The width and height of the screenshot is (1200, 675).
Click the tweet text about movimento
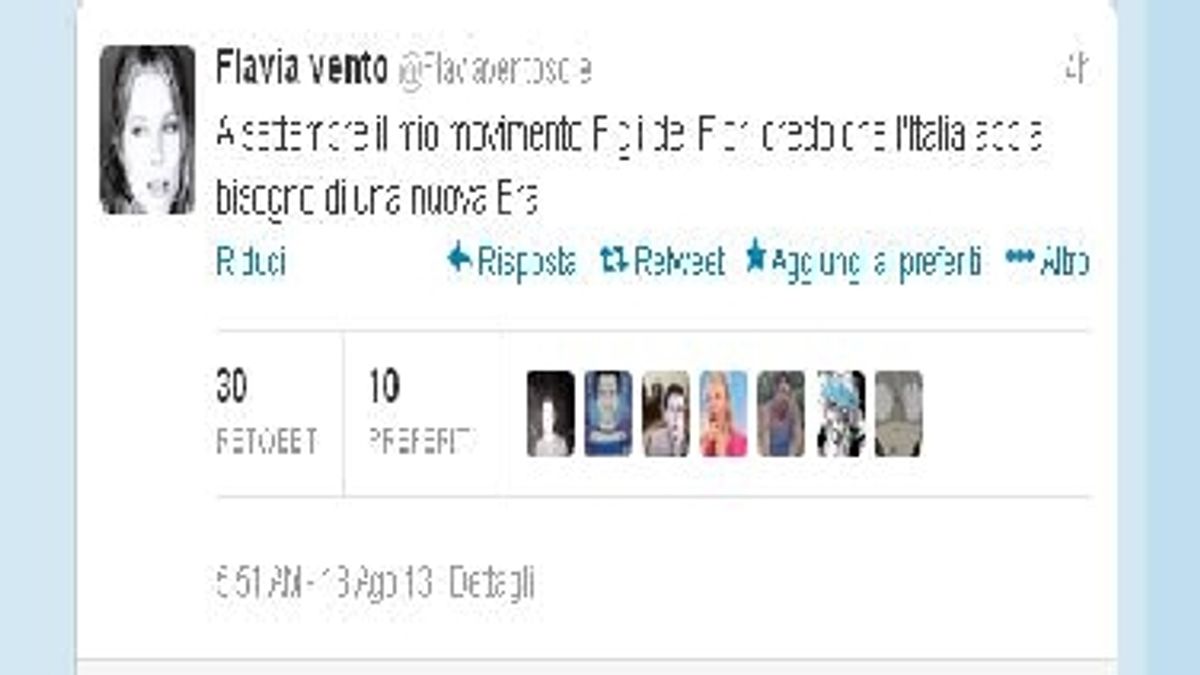(x=630, y=167)
